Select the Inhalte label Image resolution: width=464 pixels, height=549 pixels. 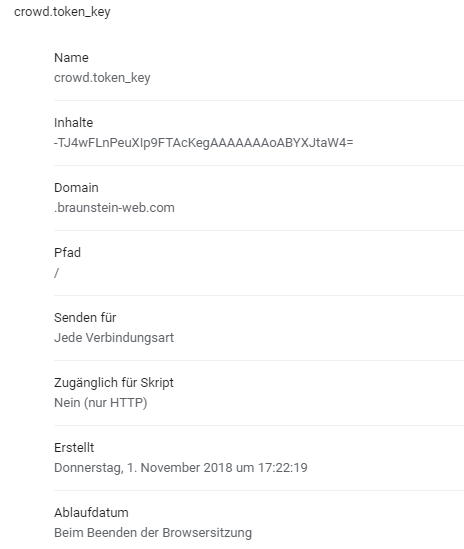click(74, 123)
